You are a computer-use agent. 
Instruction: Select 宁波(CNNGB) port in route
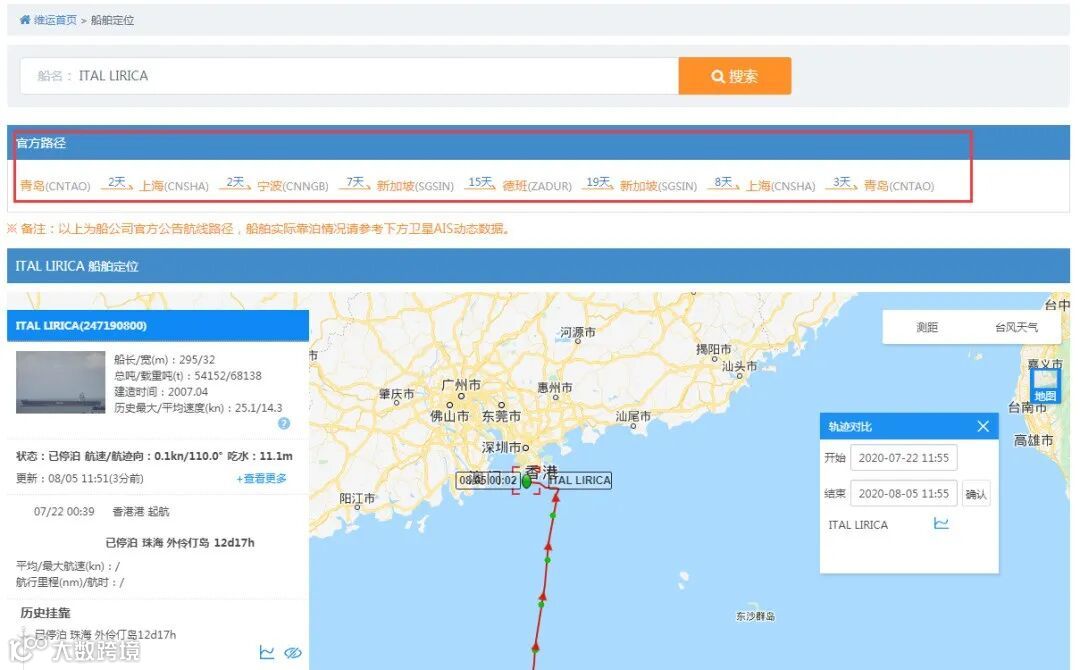click(293, 186)
